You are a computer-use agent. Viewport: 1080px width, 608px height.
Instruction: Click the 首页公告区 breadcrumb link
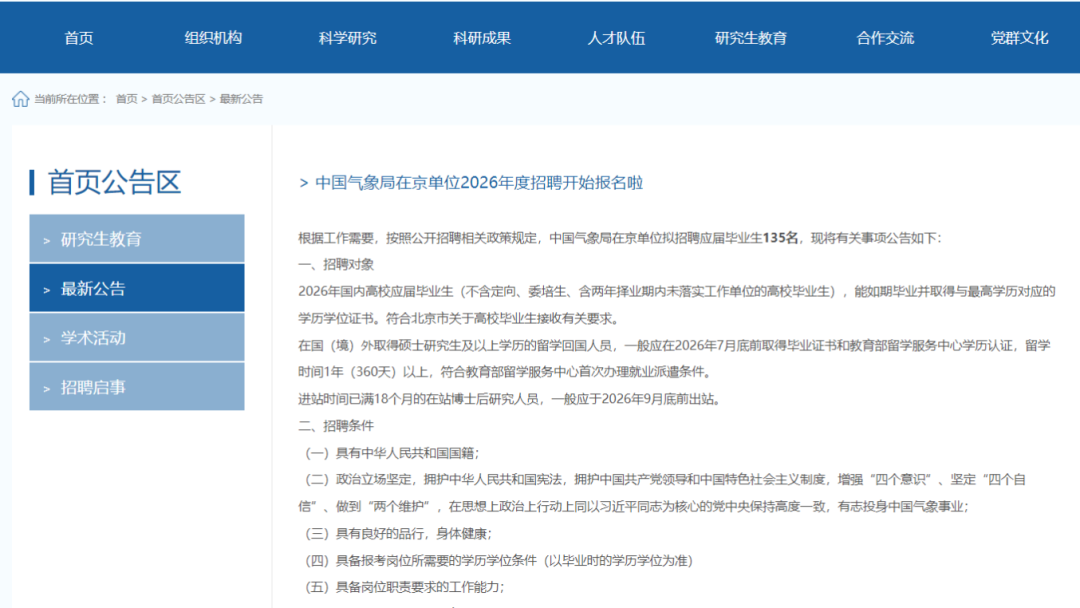[178, 99]
